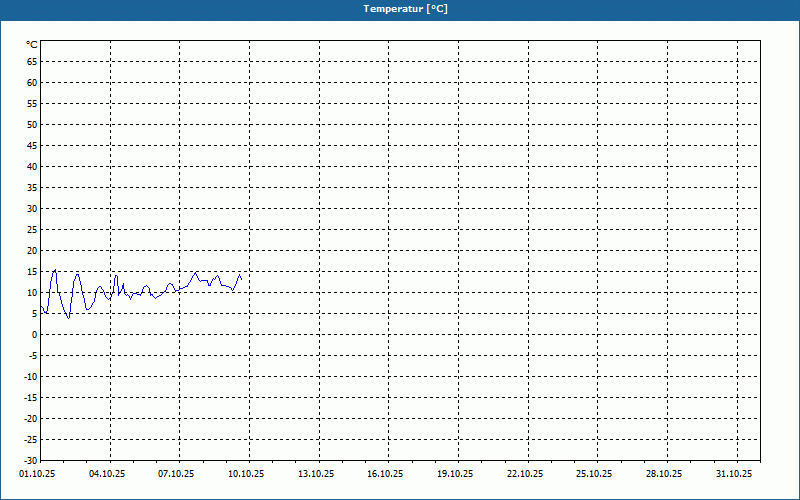Click the 16.10.25 date label
Image resolution: width=800 pixels, height=500 pixels.
pyautogui.click(x=385, y=474)
